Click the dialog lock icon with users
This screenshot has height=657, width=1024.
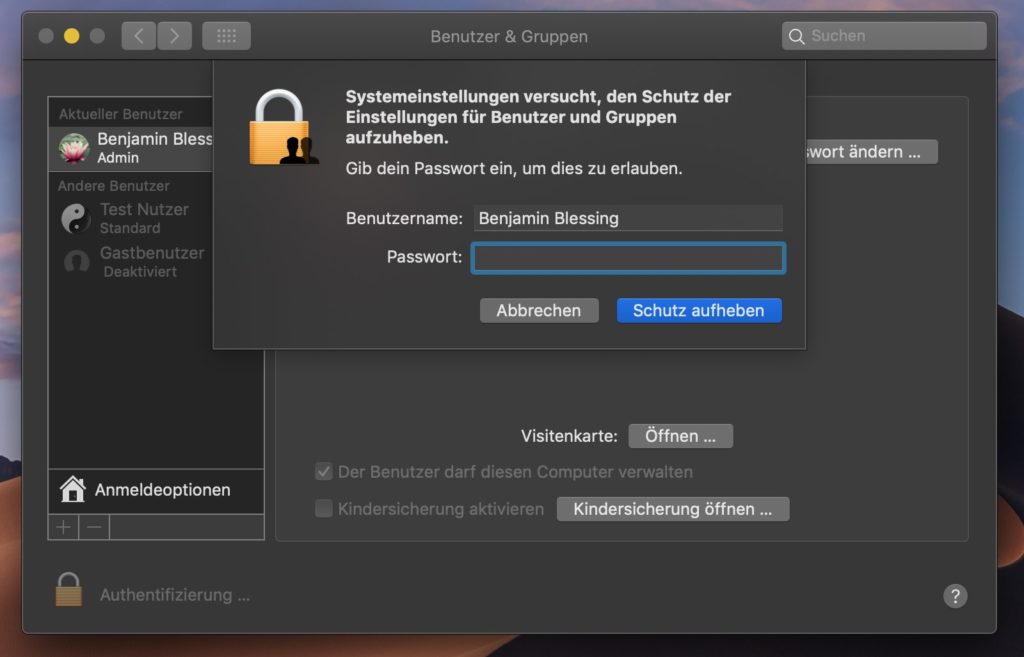pyautogui.click(x=282, y=127)
